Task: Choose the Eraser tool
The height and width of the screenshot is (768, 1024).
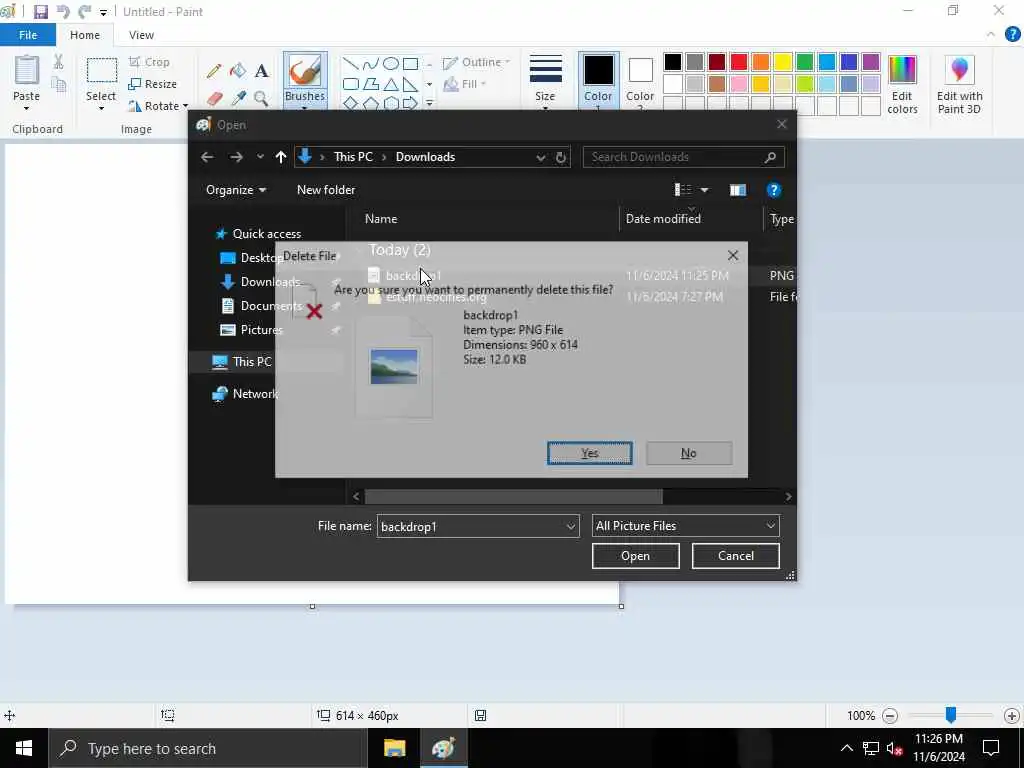Action: tap(214, 99)
